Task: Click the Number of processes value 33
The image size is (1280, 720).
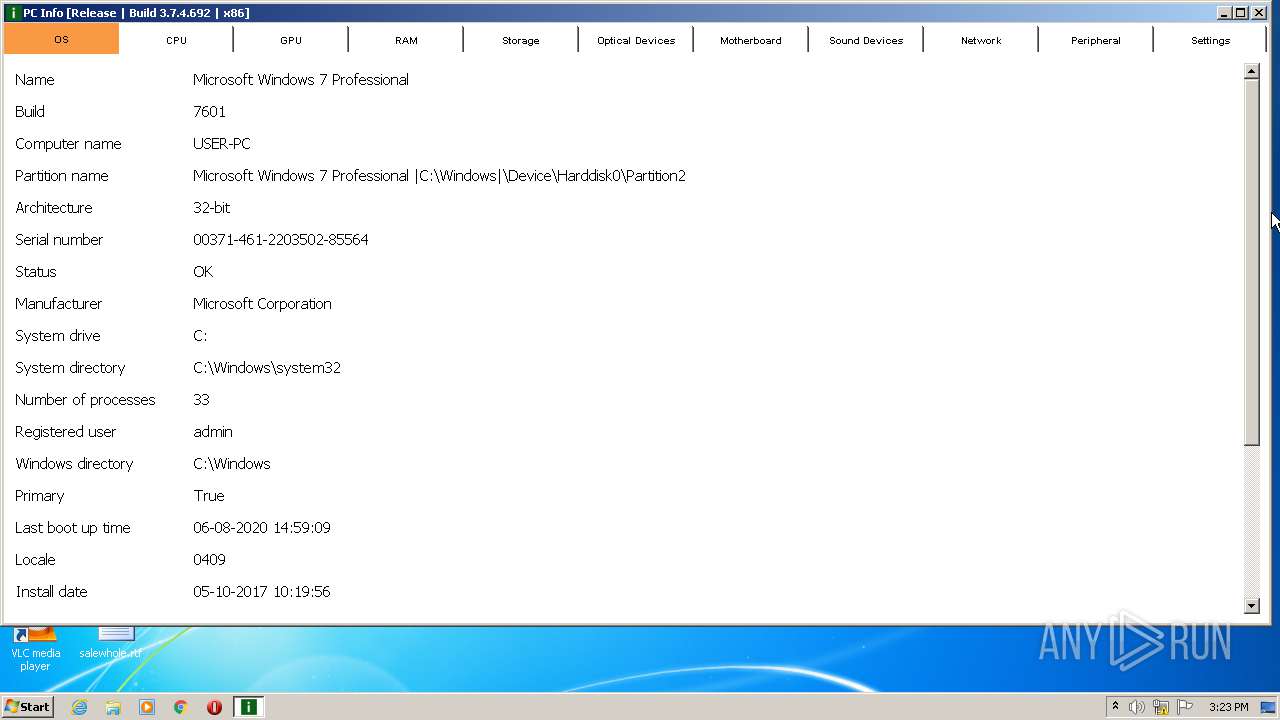Action: pyautogui.click(x=201, y=400)
